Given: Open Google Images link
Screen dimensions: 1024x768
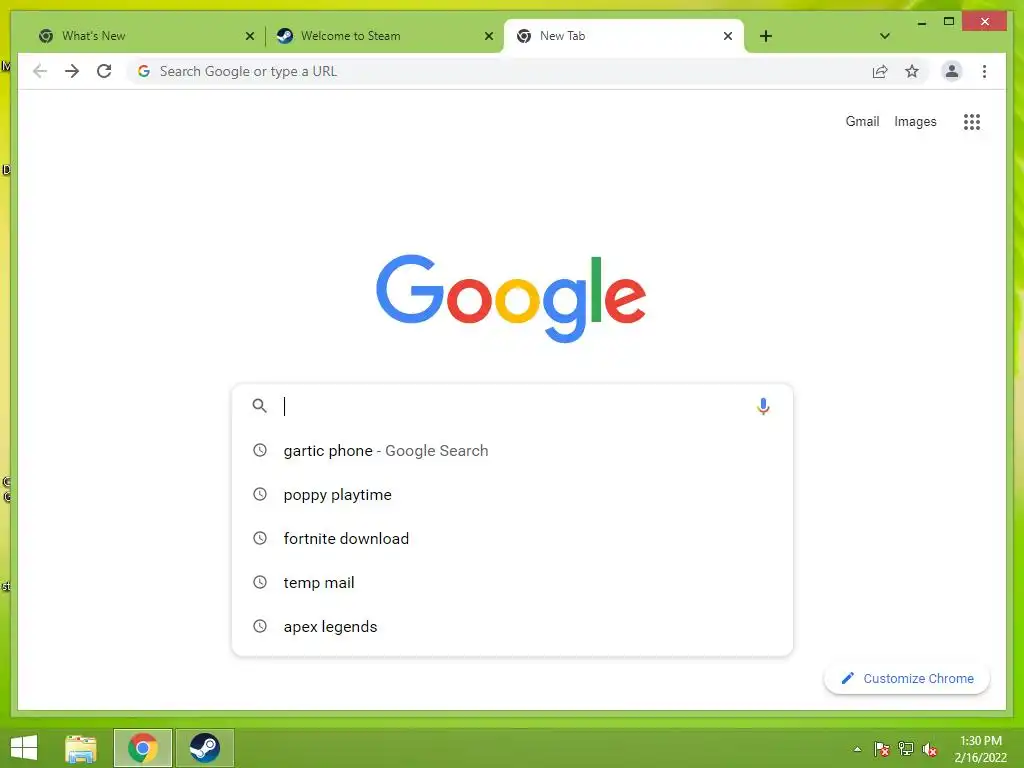Looking at the screenshot, I should 915,121.
